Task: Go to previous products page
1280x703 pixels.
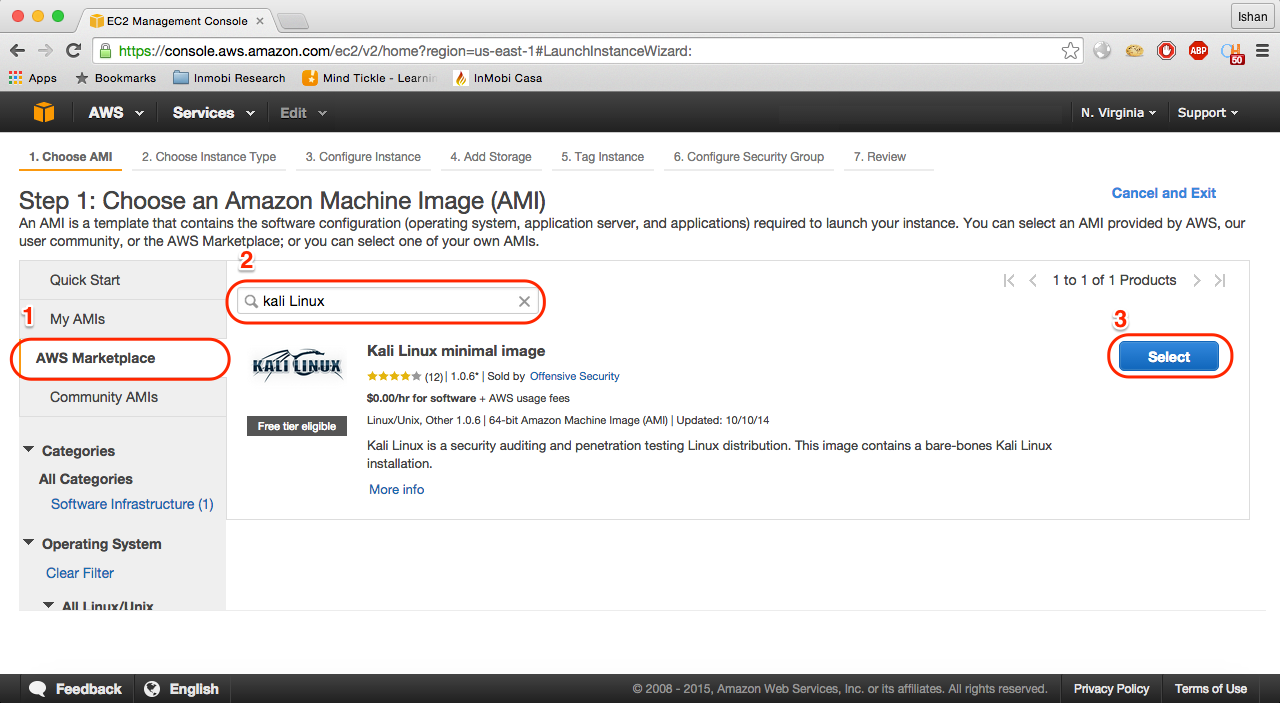Action: [x=1033, y=281]
